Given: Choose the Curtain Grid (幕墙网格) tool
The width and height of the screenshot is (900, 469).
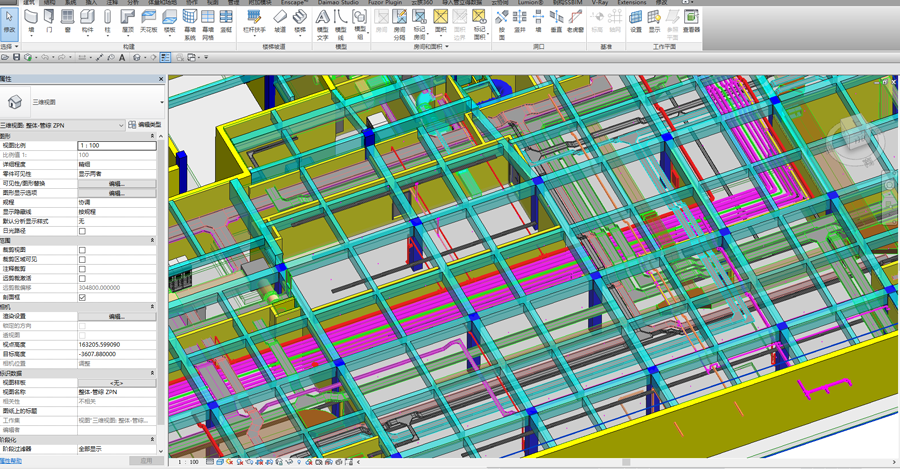Looking at the screenshot, I should [208, 24].
